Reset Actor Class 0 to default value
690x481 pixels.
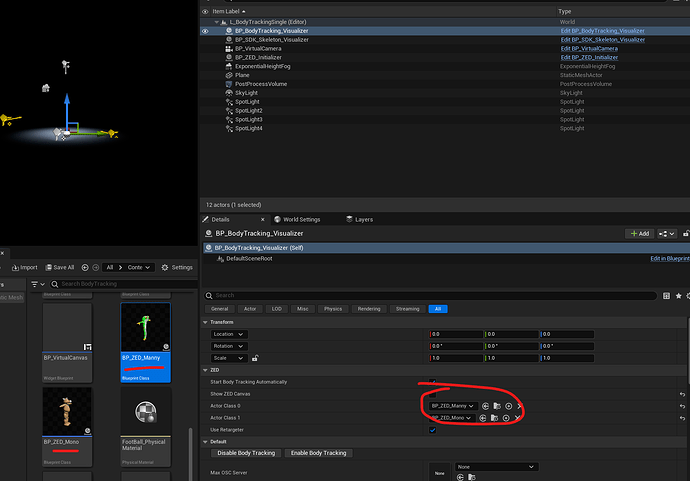pyautogui.click(x=683, y=405)
